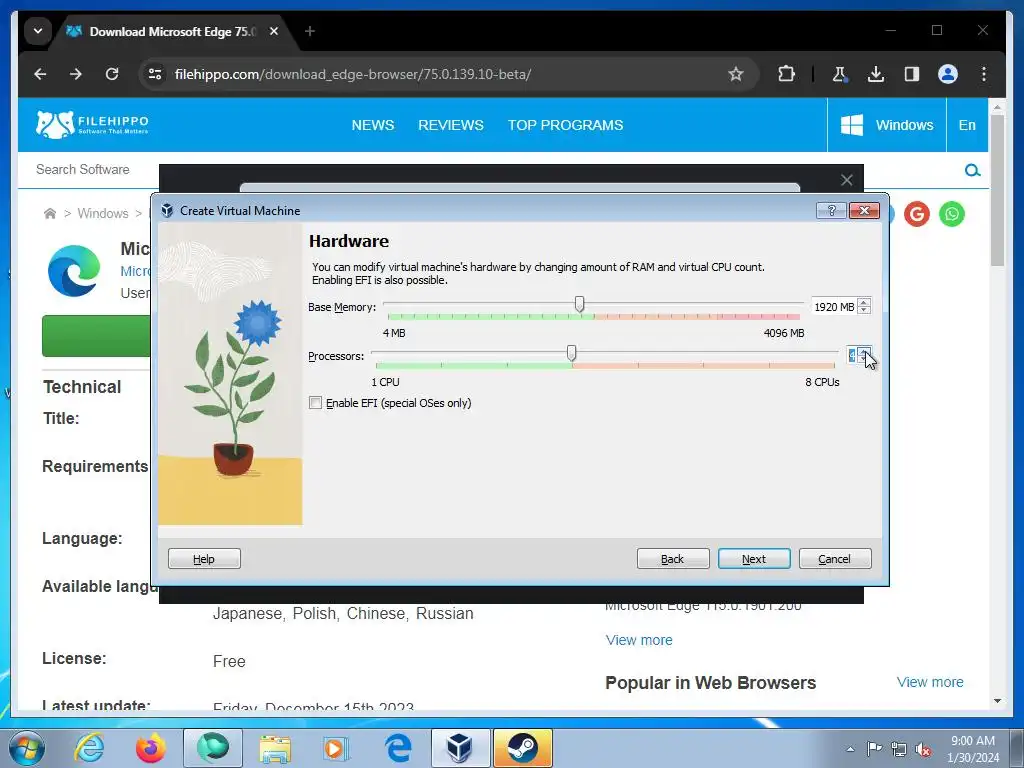The width and height of the screenshot is (1024, 768).
Task: Open Internet Explorer from taskbar
Action: pos(89,748)
